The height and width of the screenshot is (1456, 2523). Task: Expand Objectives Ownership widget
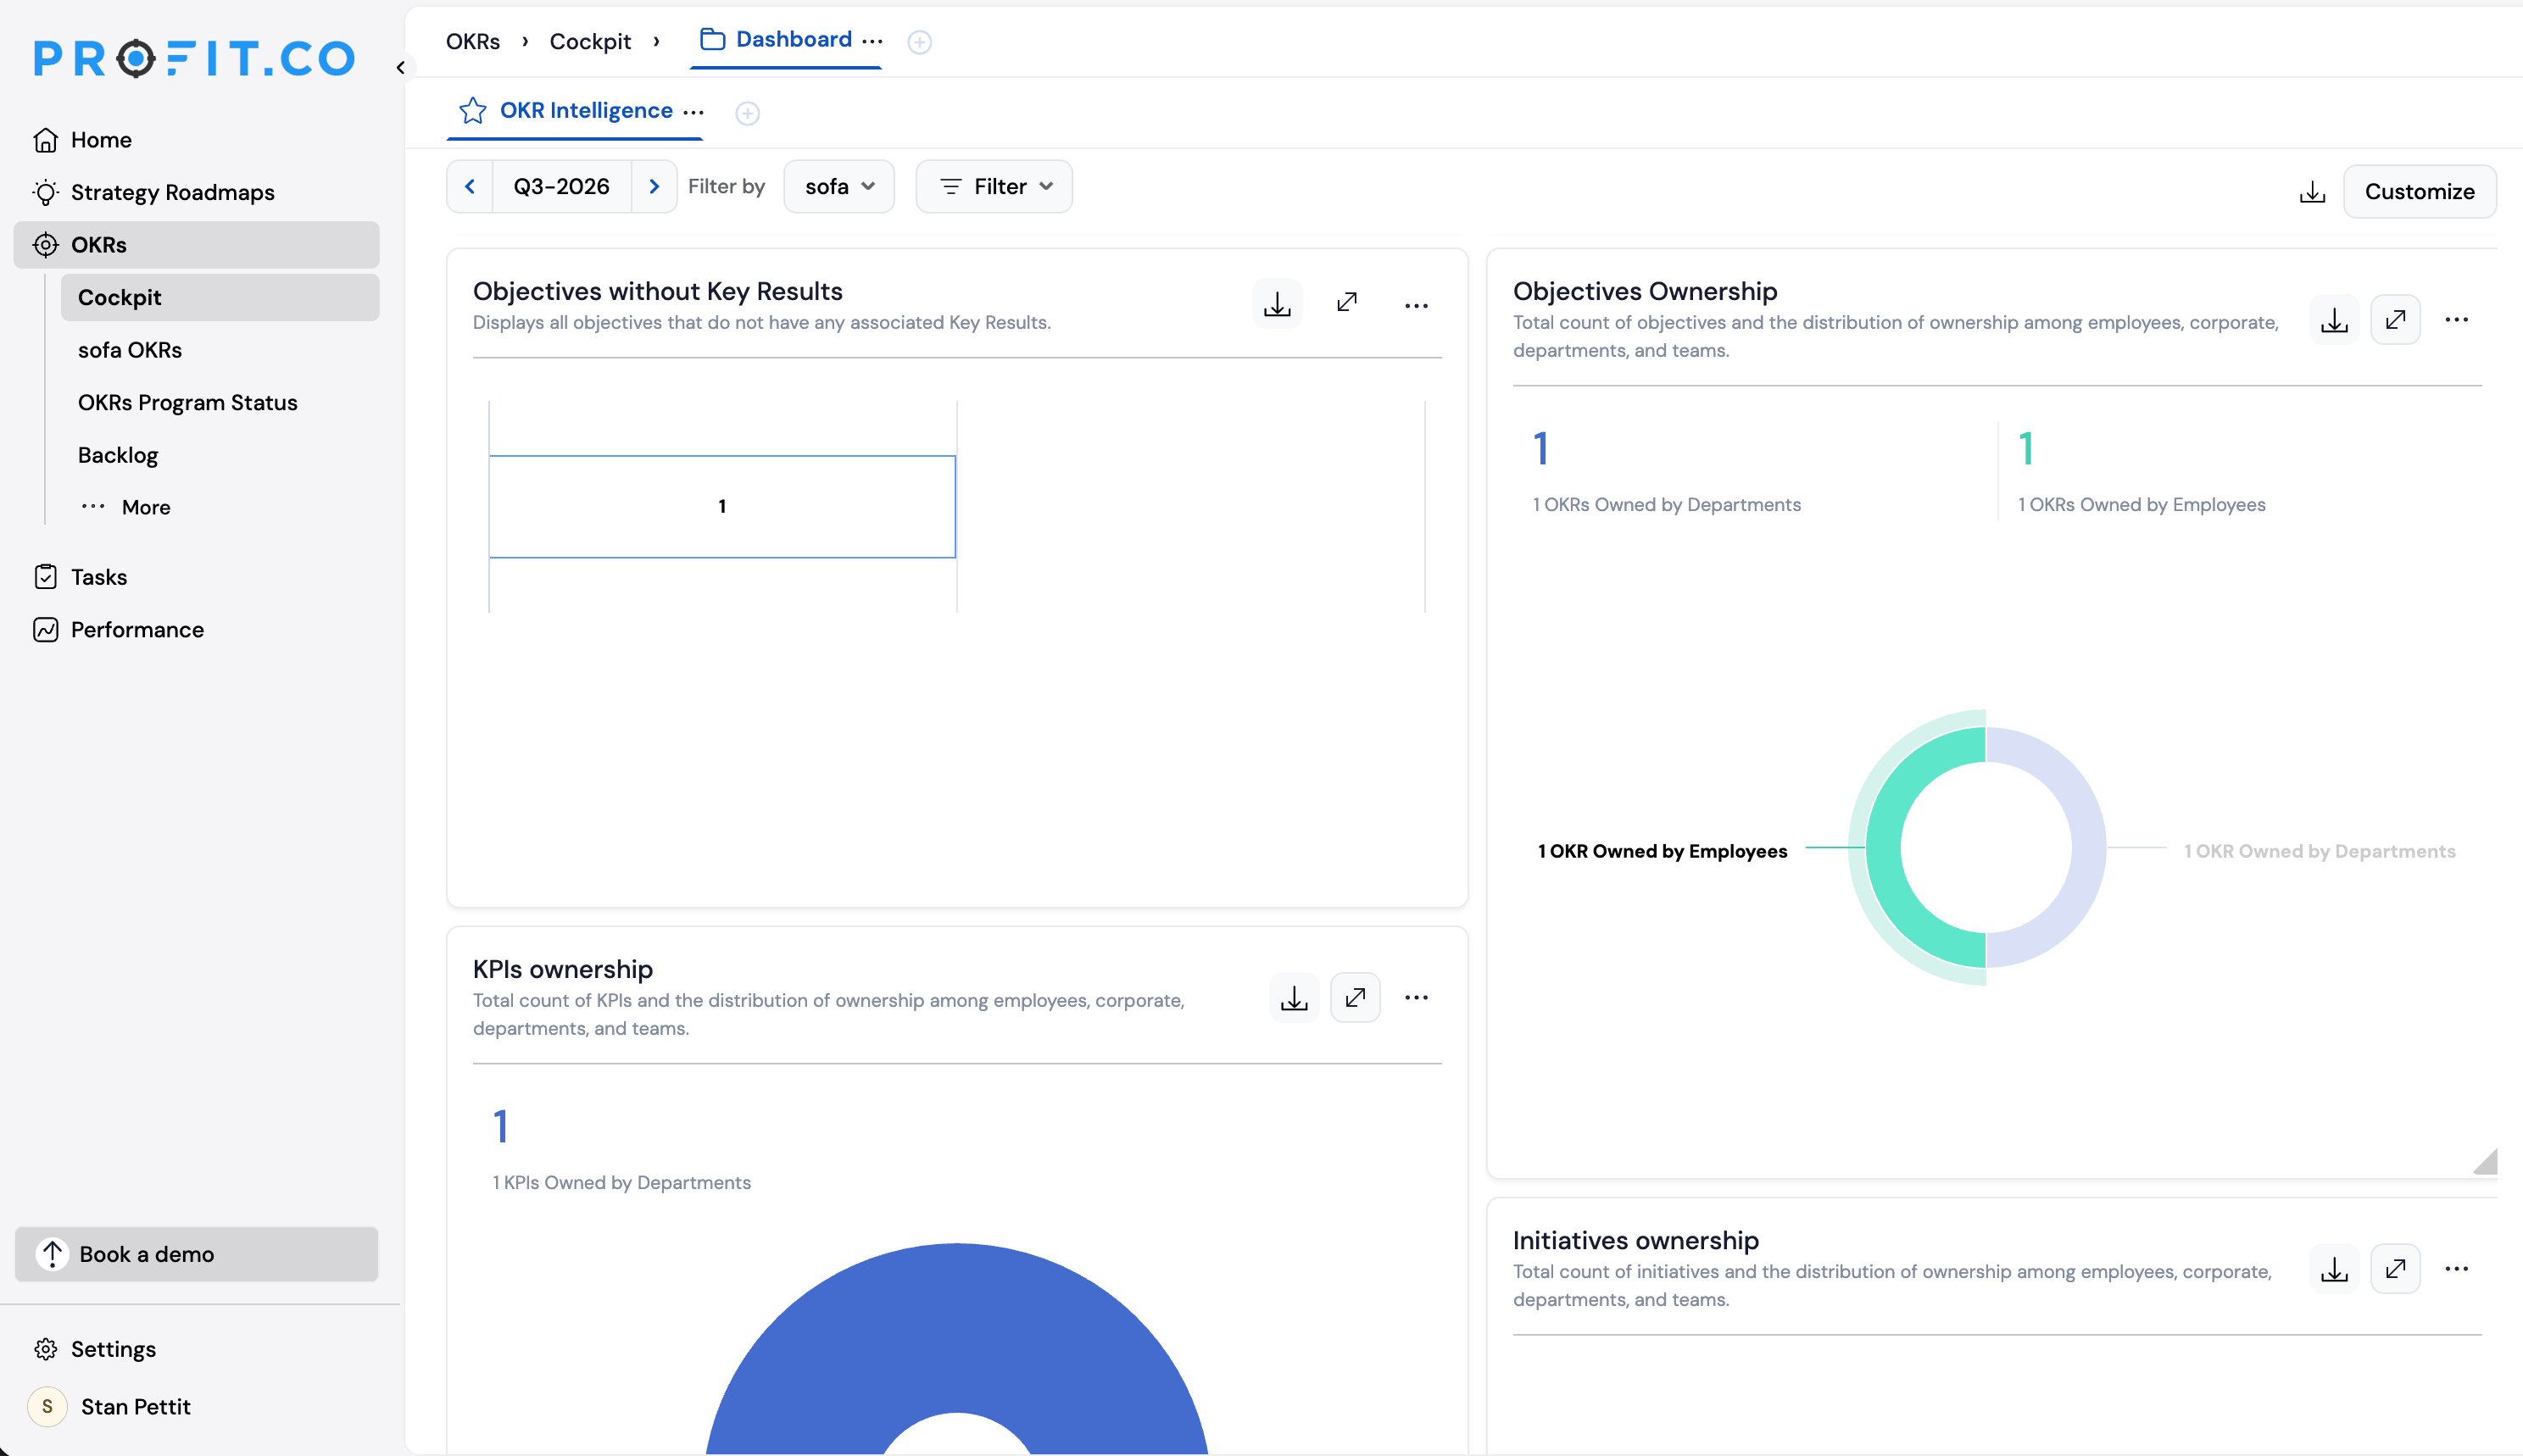coord(2396,320)
